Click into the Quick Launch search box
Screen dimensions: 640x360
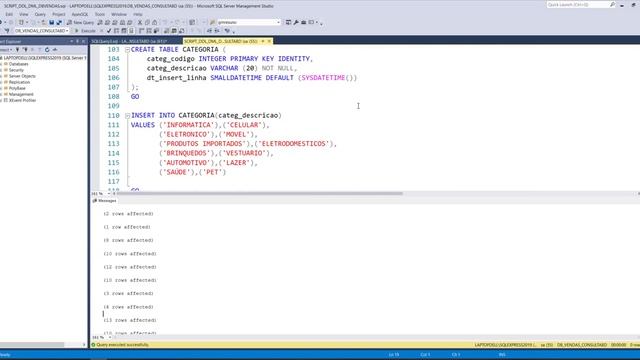coord(578,5)
